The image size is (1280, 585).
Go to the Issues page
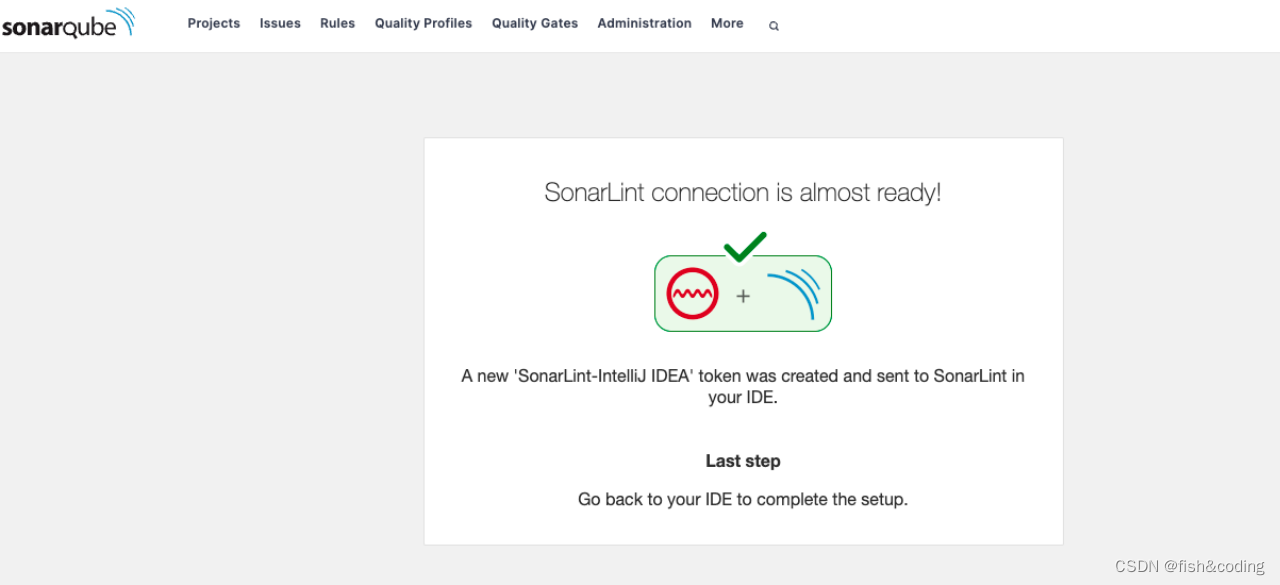tap(280, 23)
